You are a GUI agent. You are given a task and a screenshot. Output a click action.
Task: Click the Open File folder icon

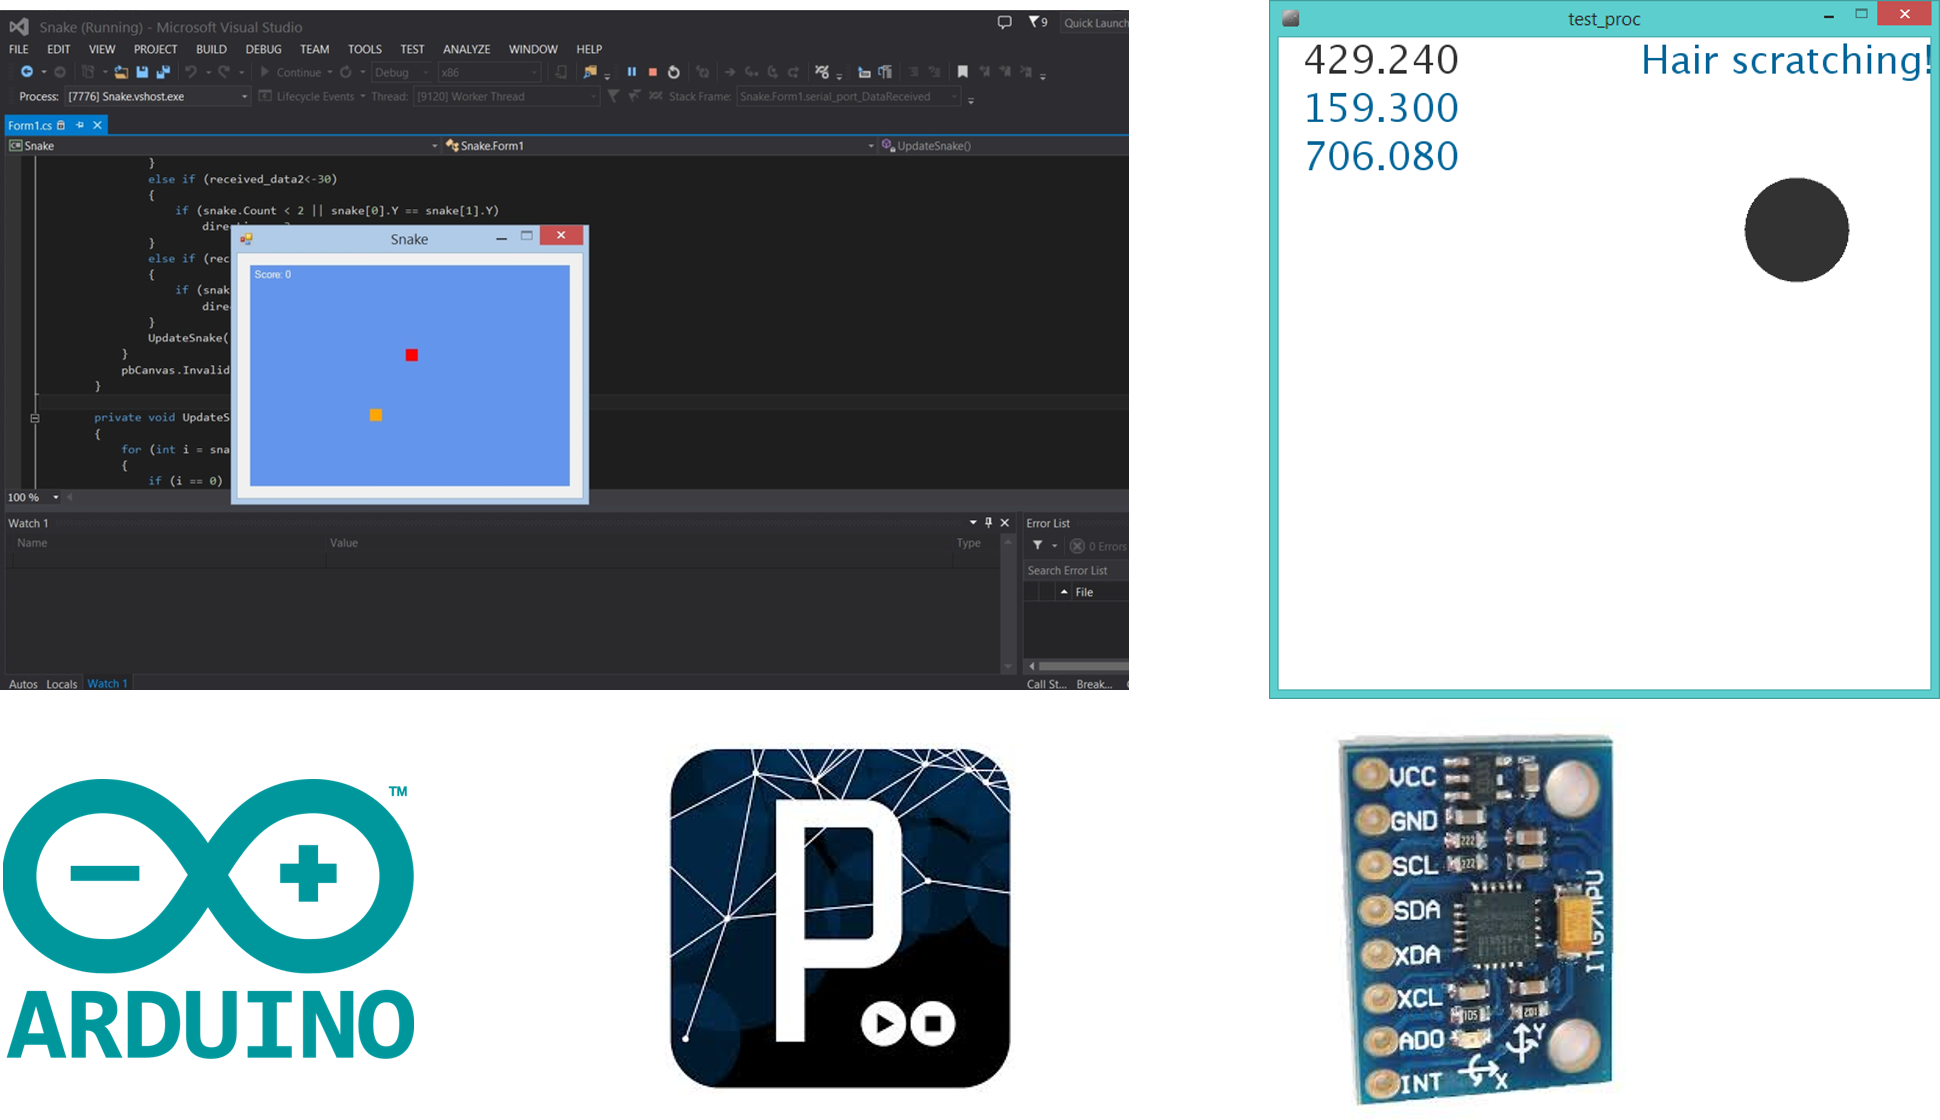(x=121, y=72)
